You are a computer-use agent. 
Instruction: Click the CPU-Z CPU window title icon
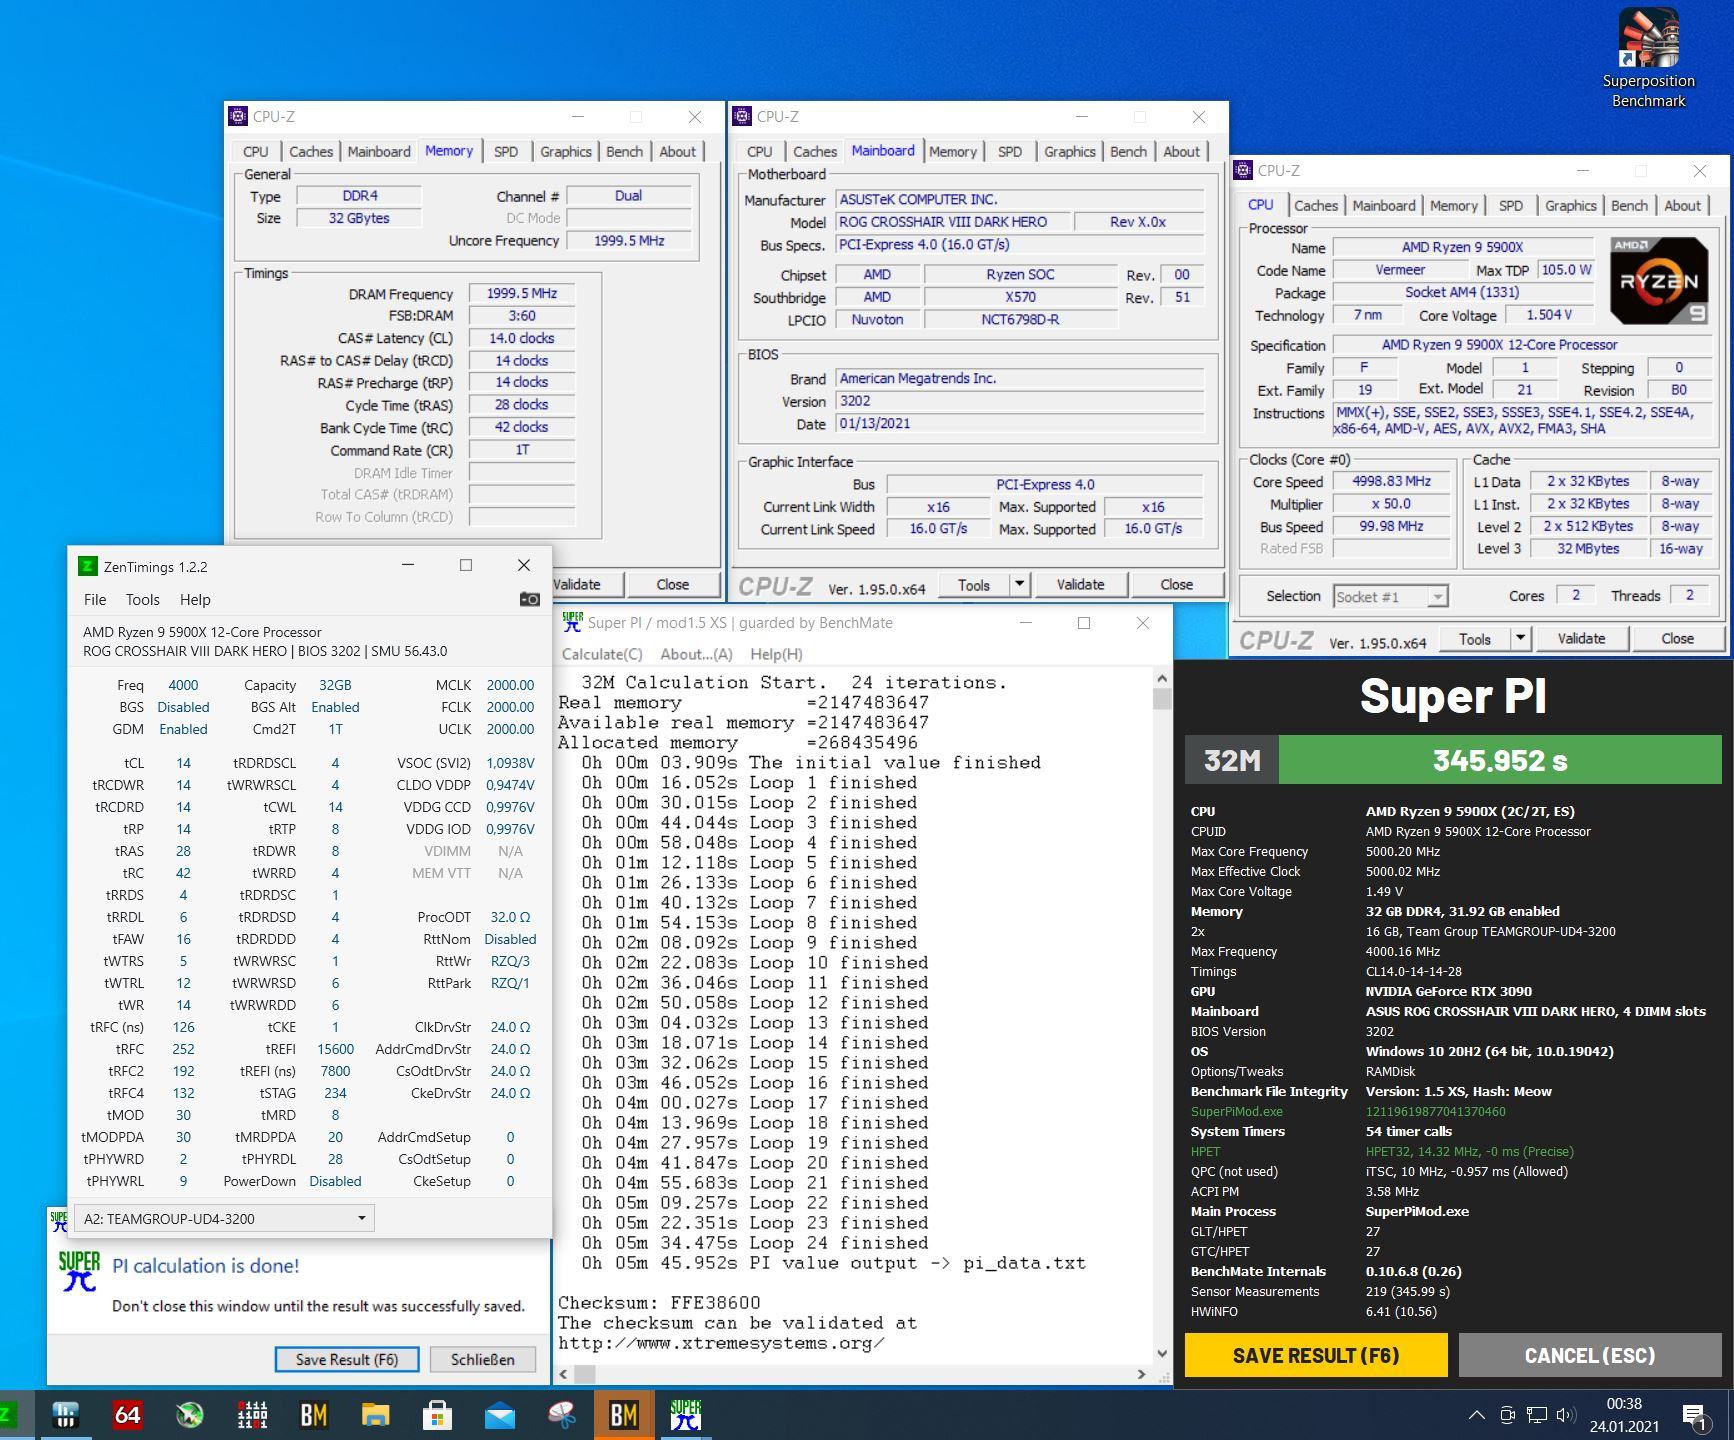[x=1243, y=170]
